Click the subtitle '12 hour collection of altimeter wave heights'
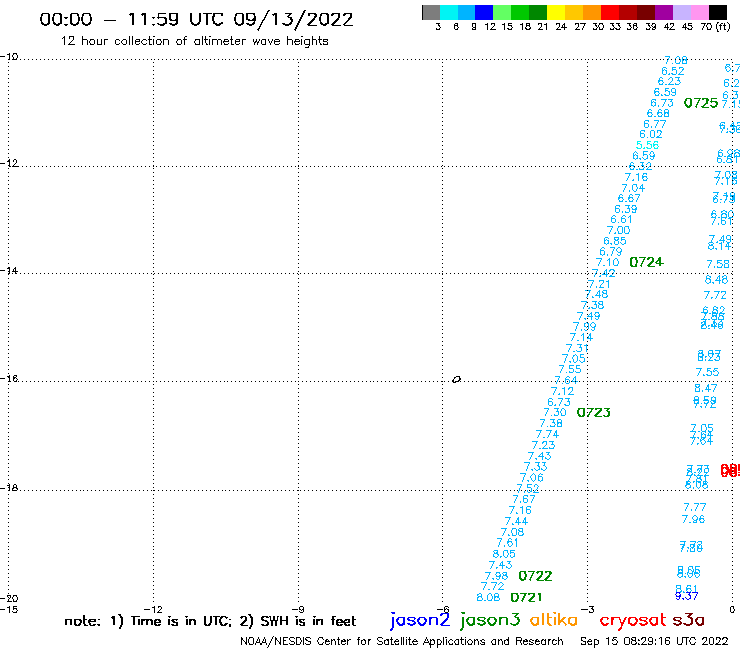The width and height of the screenshot is (740, 650). [194, 41]
